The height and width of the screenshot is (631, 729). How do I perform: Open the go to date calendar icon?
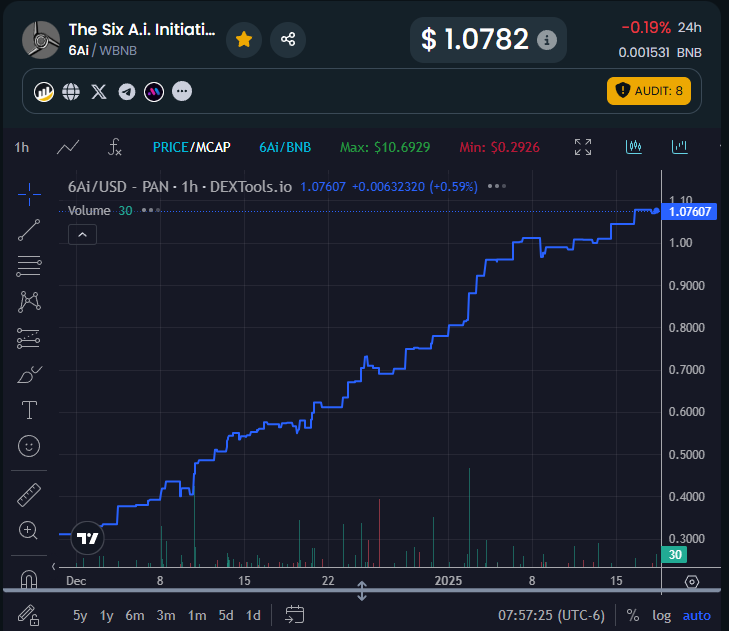[x=294, y=615]
